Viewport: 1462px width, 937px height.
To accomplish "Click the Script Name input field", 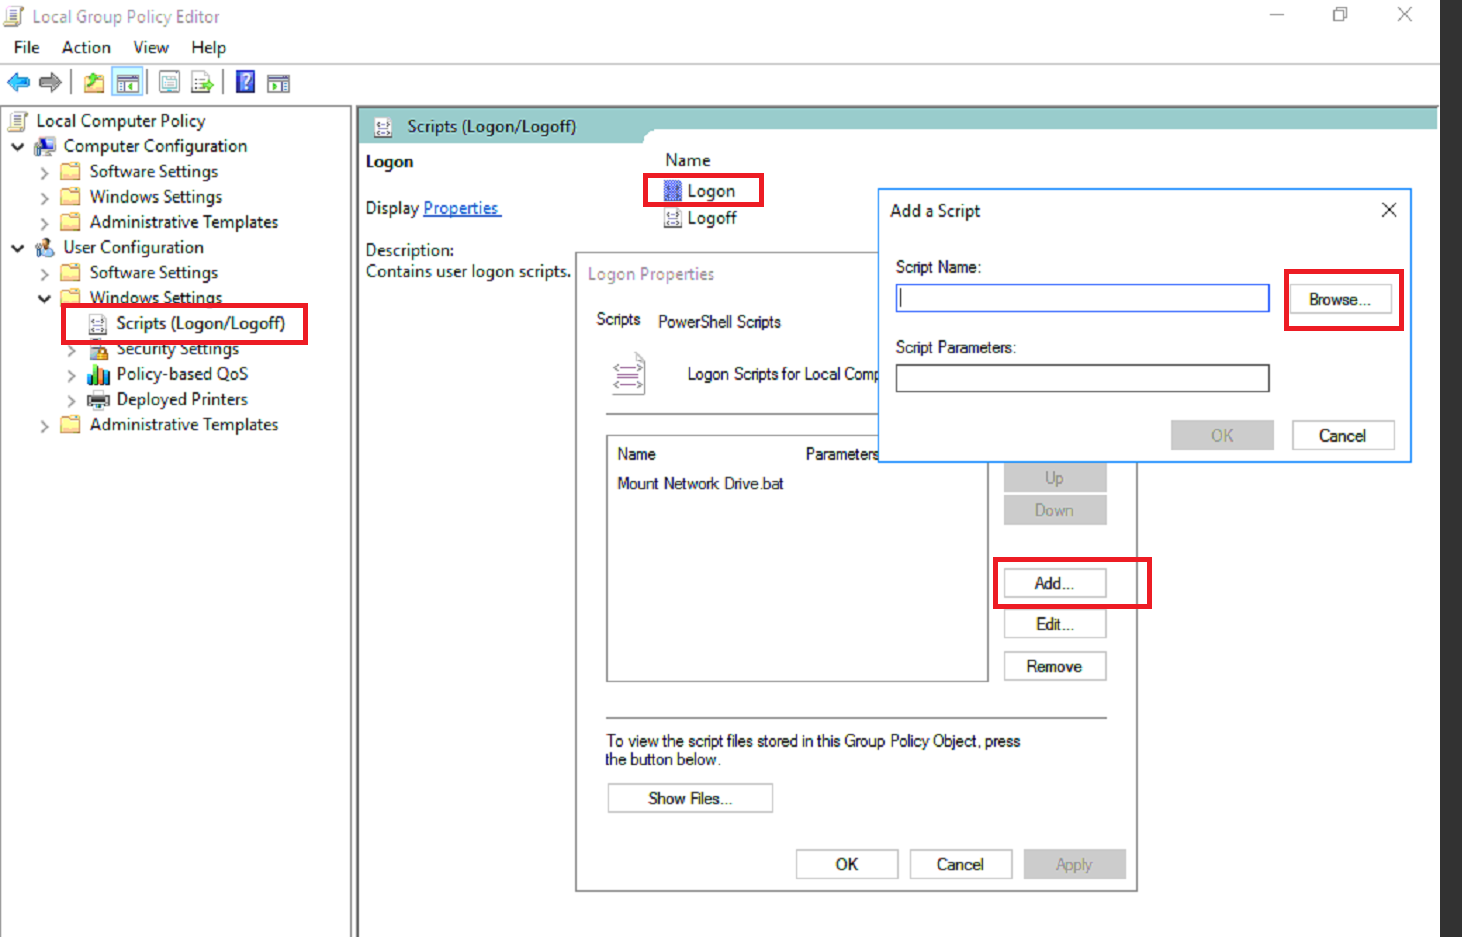I will click(x=1083, y=298).
